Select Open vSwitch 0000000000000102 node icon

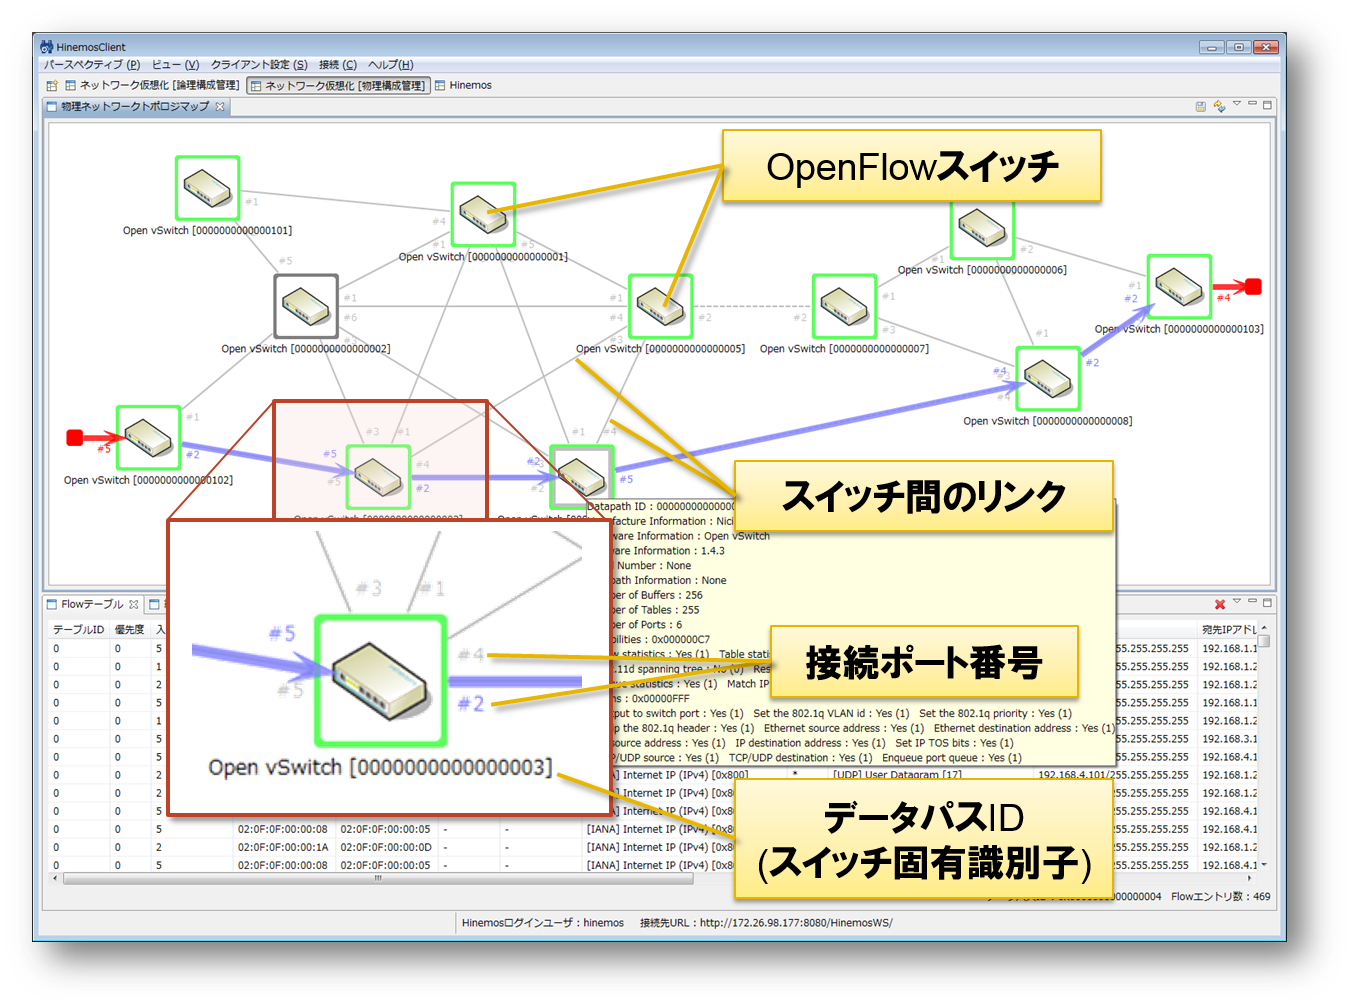(x=148, y=438)
